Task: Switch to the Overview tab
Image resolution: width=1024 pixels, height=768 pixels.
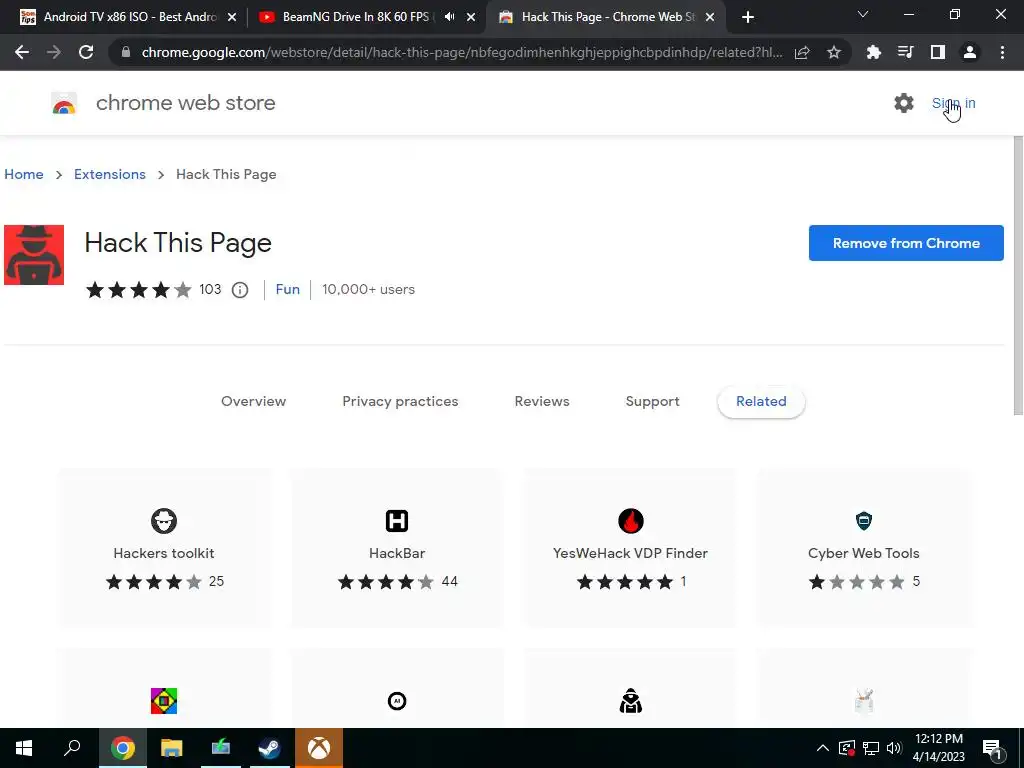Action: (x=253, y=402)
